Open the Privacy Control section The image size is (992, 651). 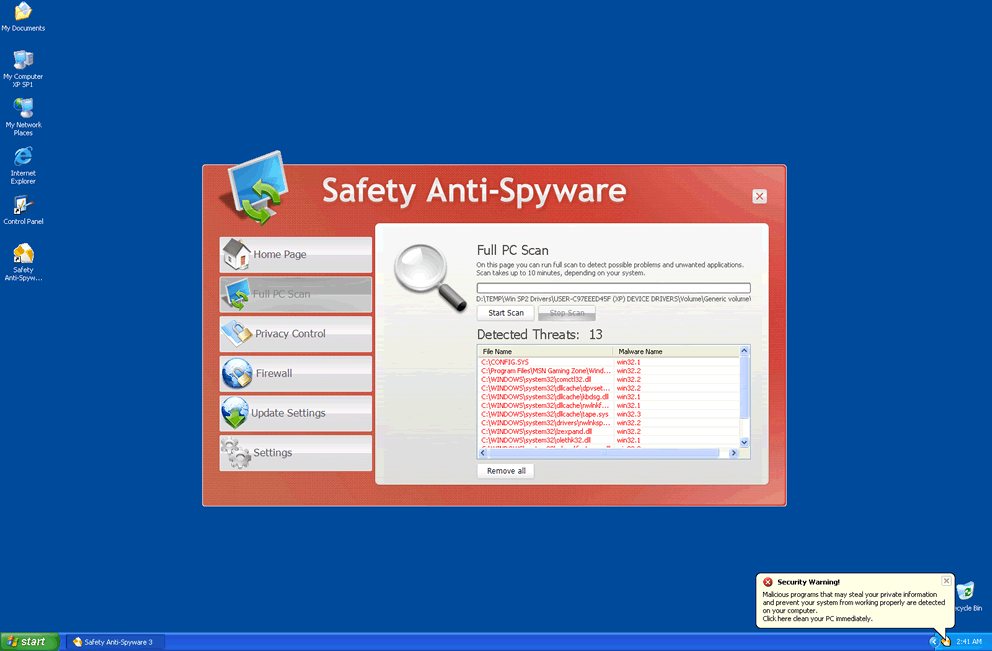pyautogui.click(x=295, y=334)
